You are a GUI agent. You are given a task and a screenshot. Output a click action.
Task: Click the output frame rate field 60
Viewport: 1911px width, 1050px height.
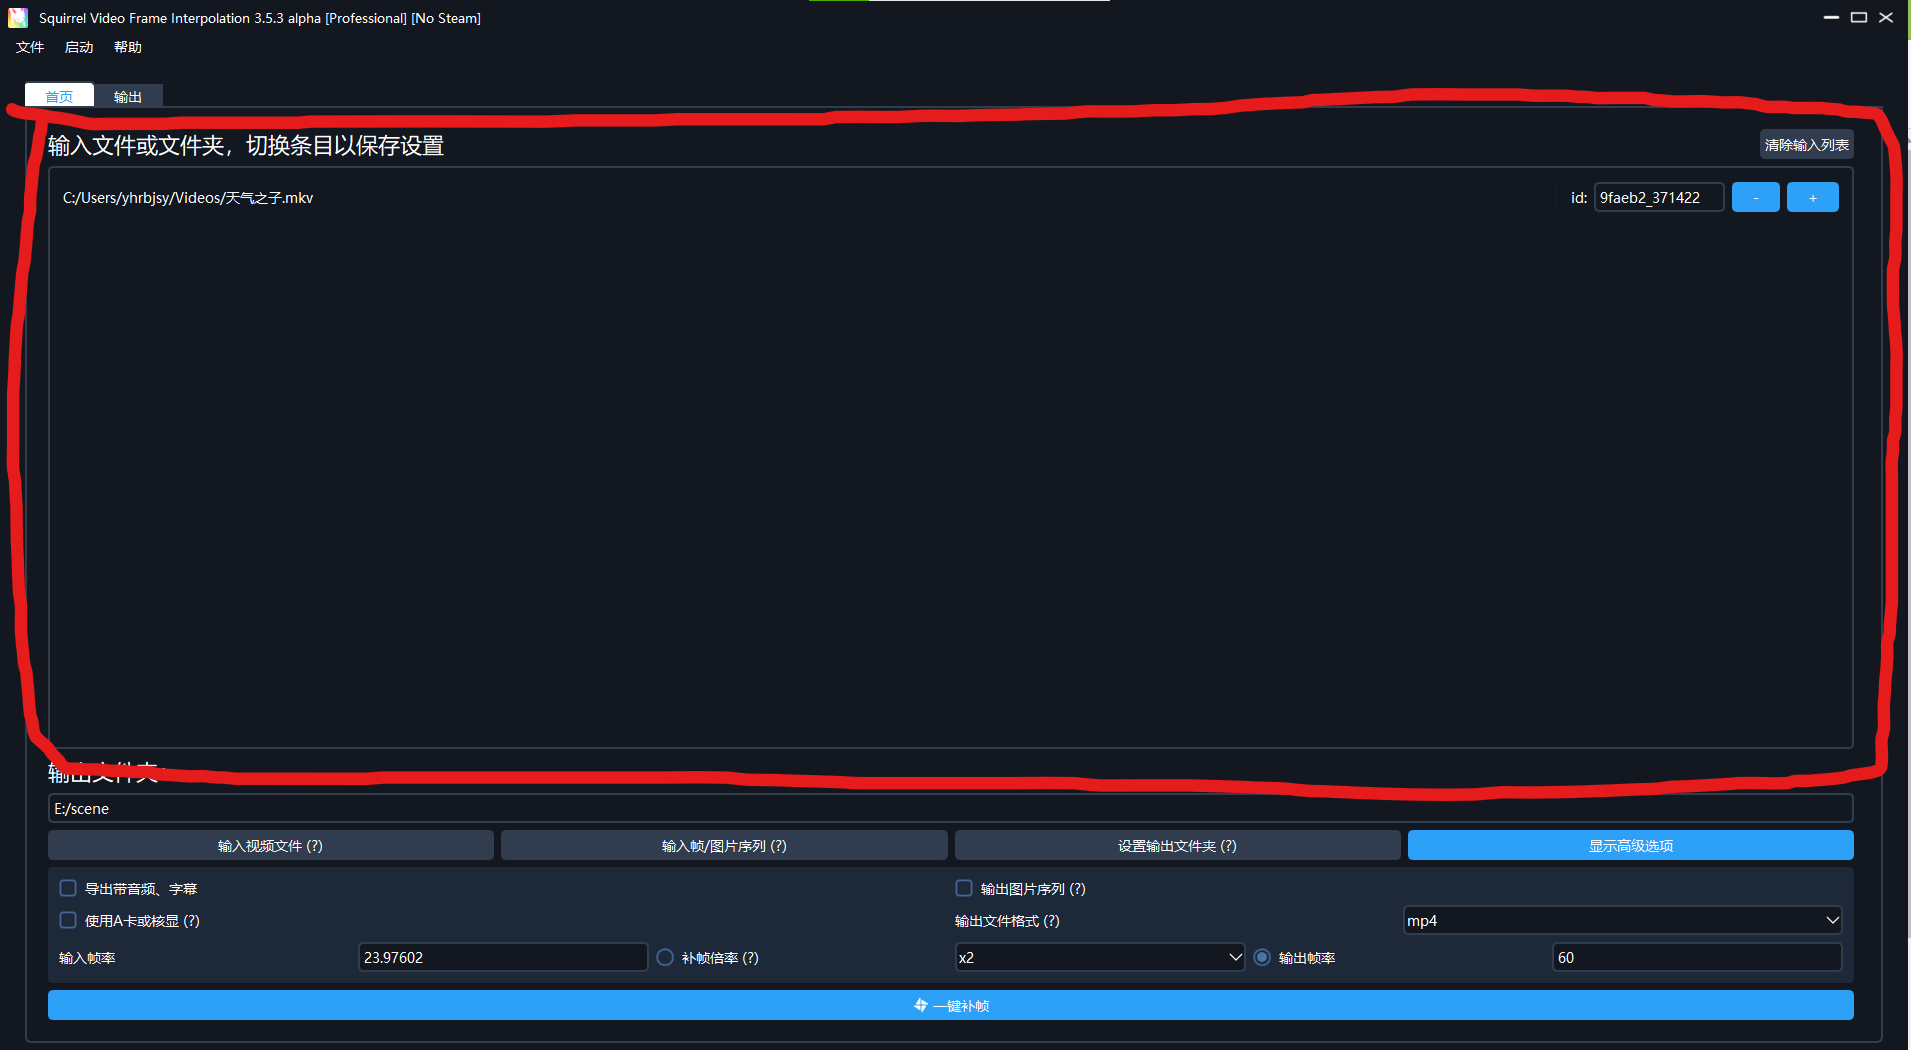pyautogui.click(x=1696, y=958)
